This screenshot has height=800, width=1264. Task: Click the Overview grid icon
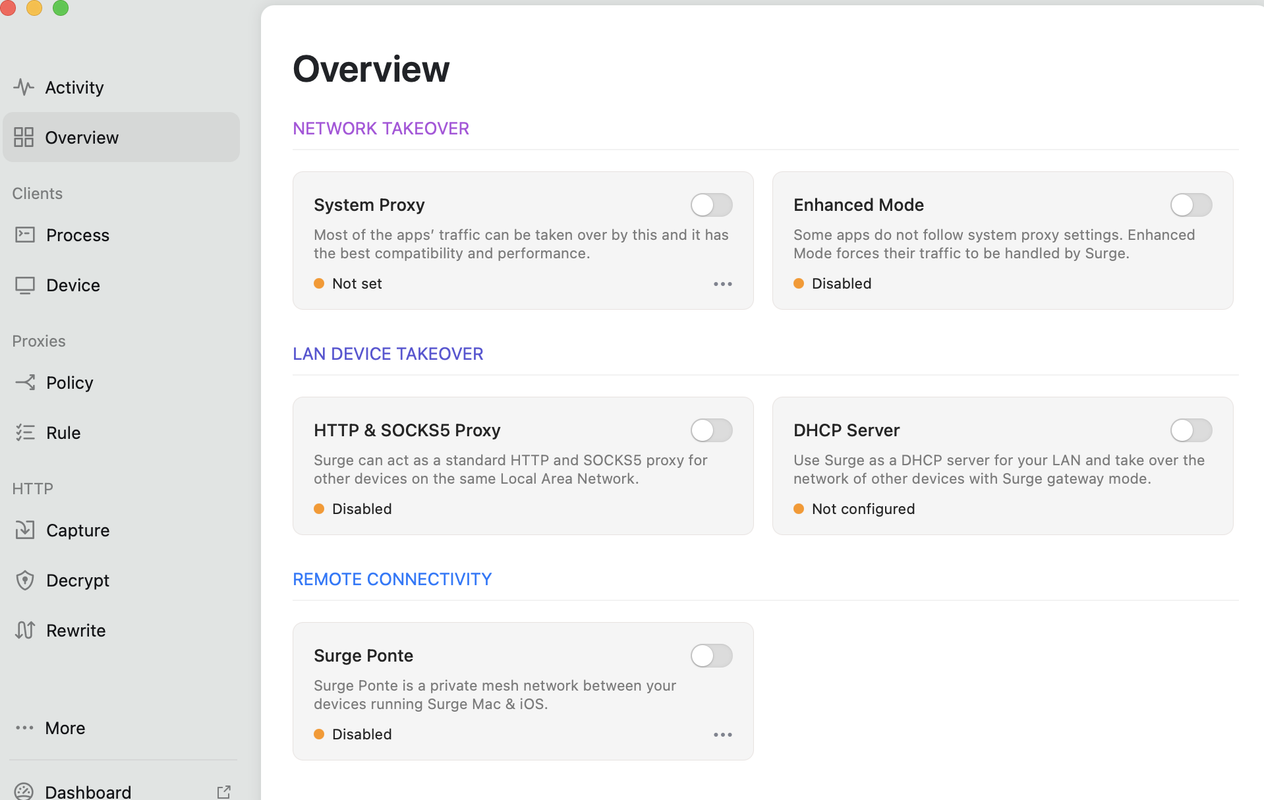(24, 137)
